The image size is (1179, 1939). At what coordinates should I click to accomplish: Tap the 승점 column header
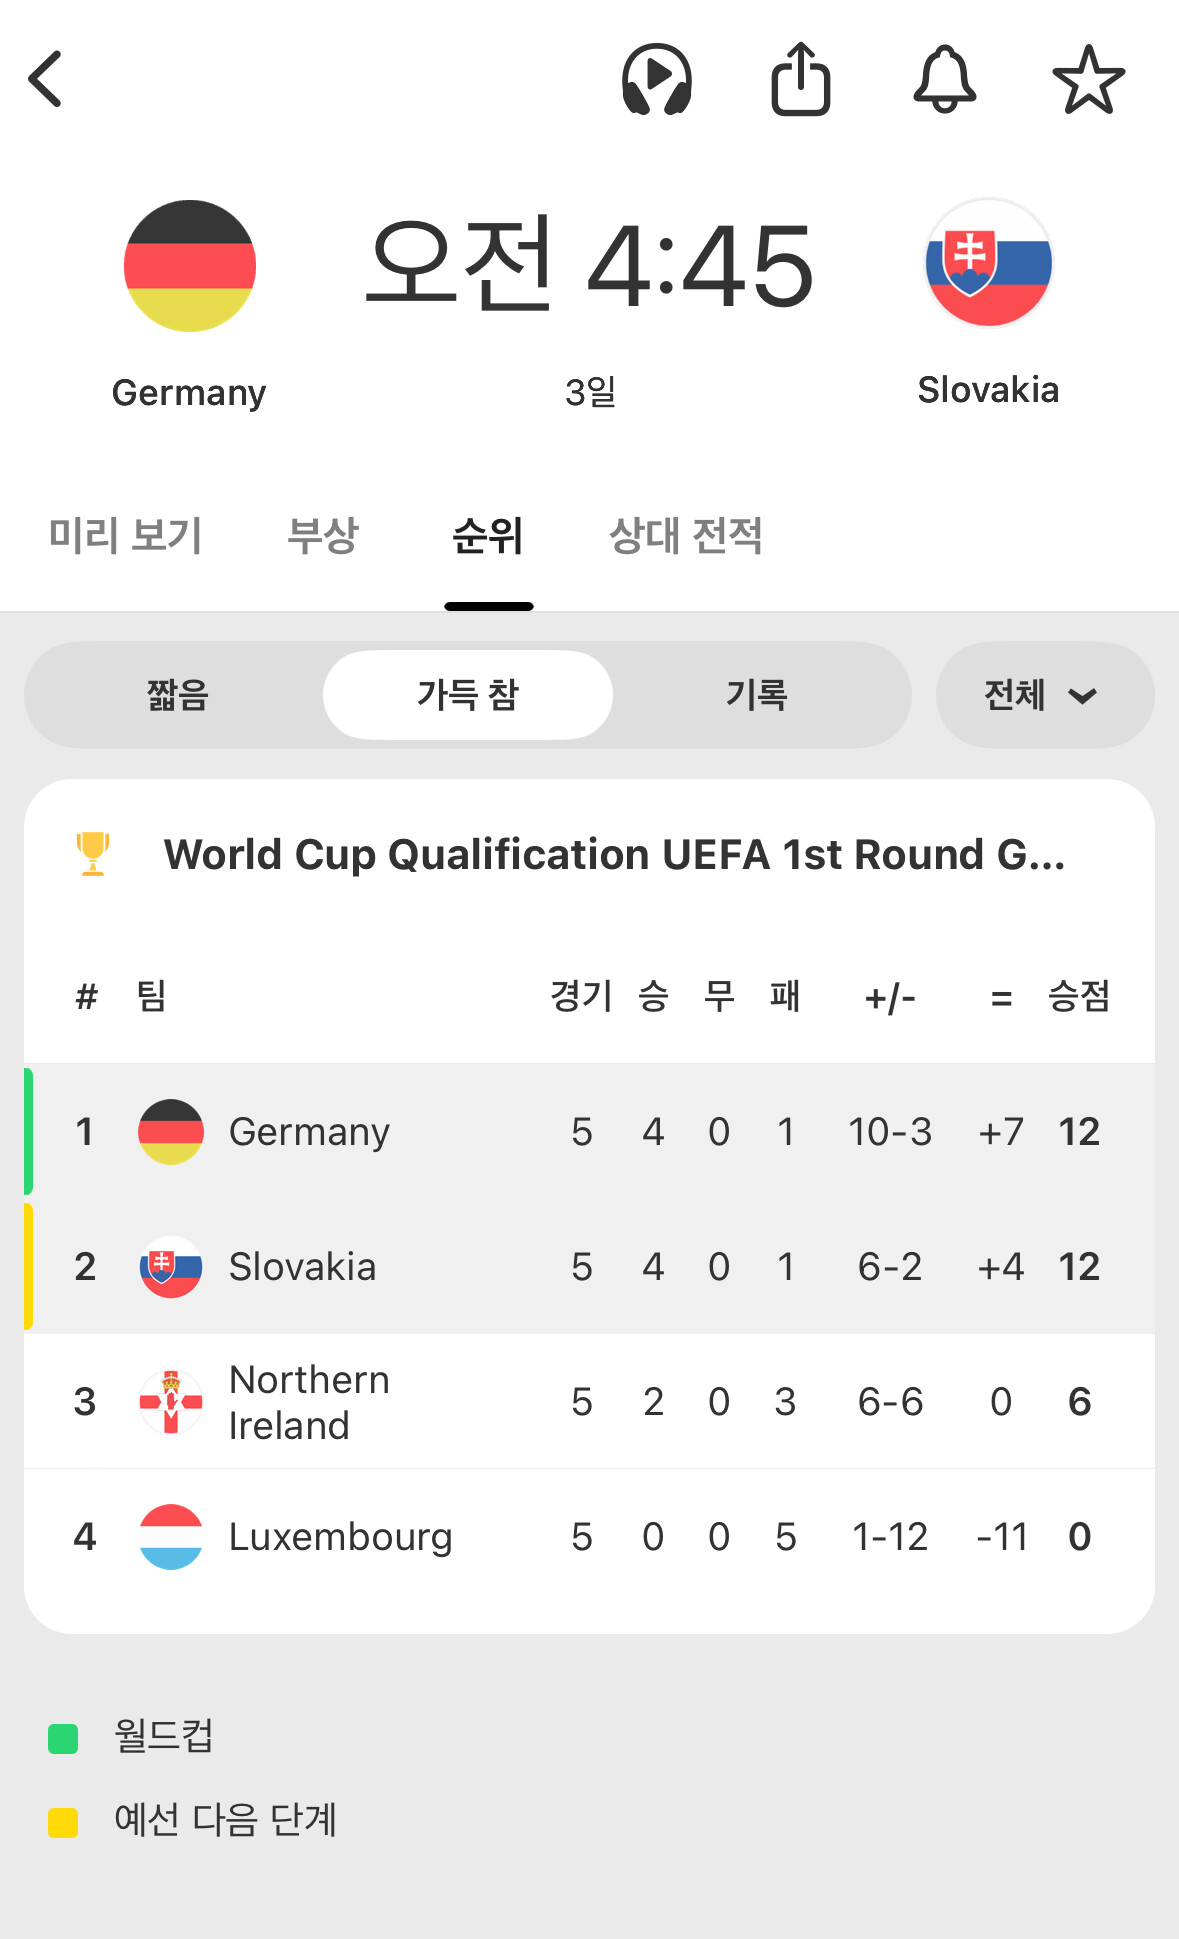1078,996
